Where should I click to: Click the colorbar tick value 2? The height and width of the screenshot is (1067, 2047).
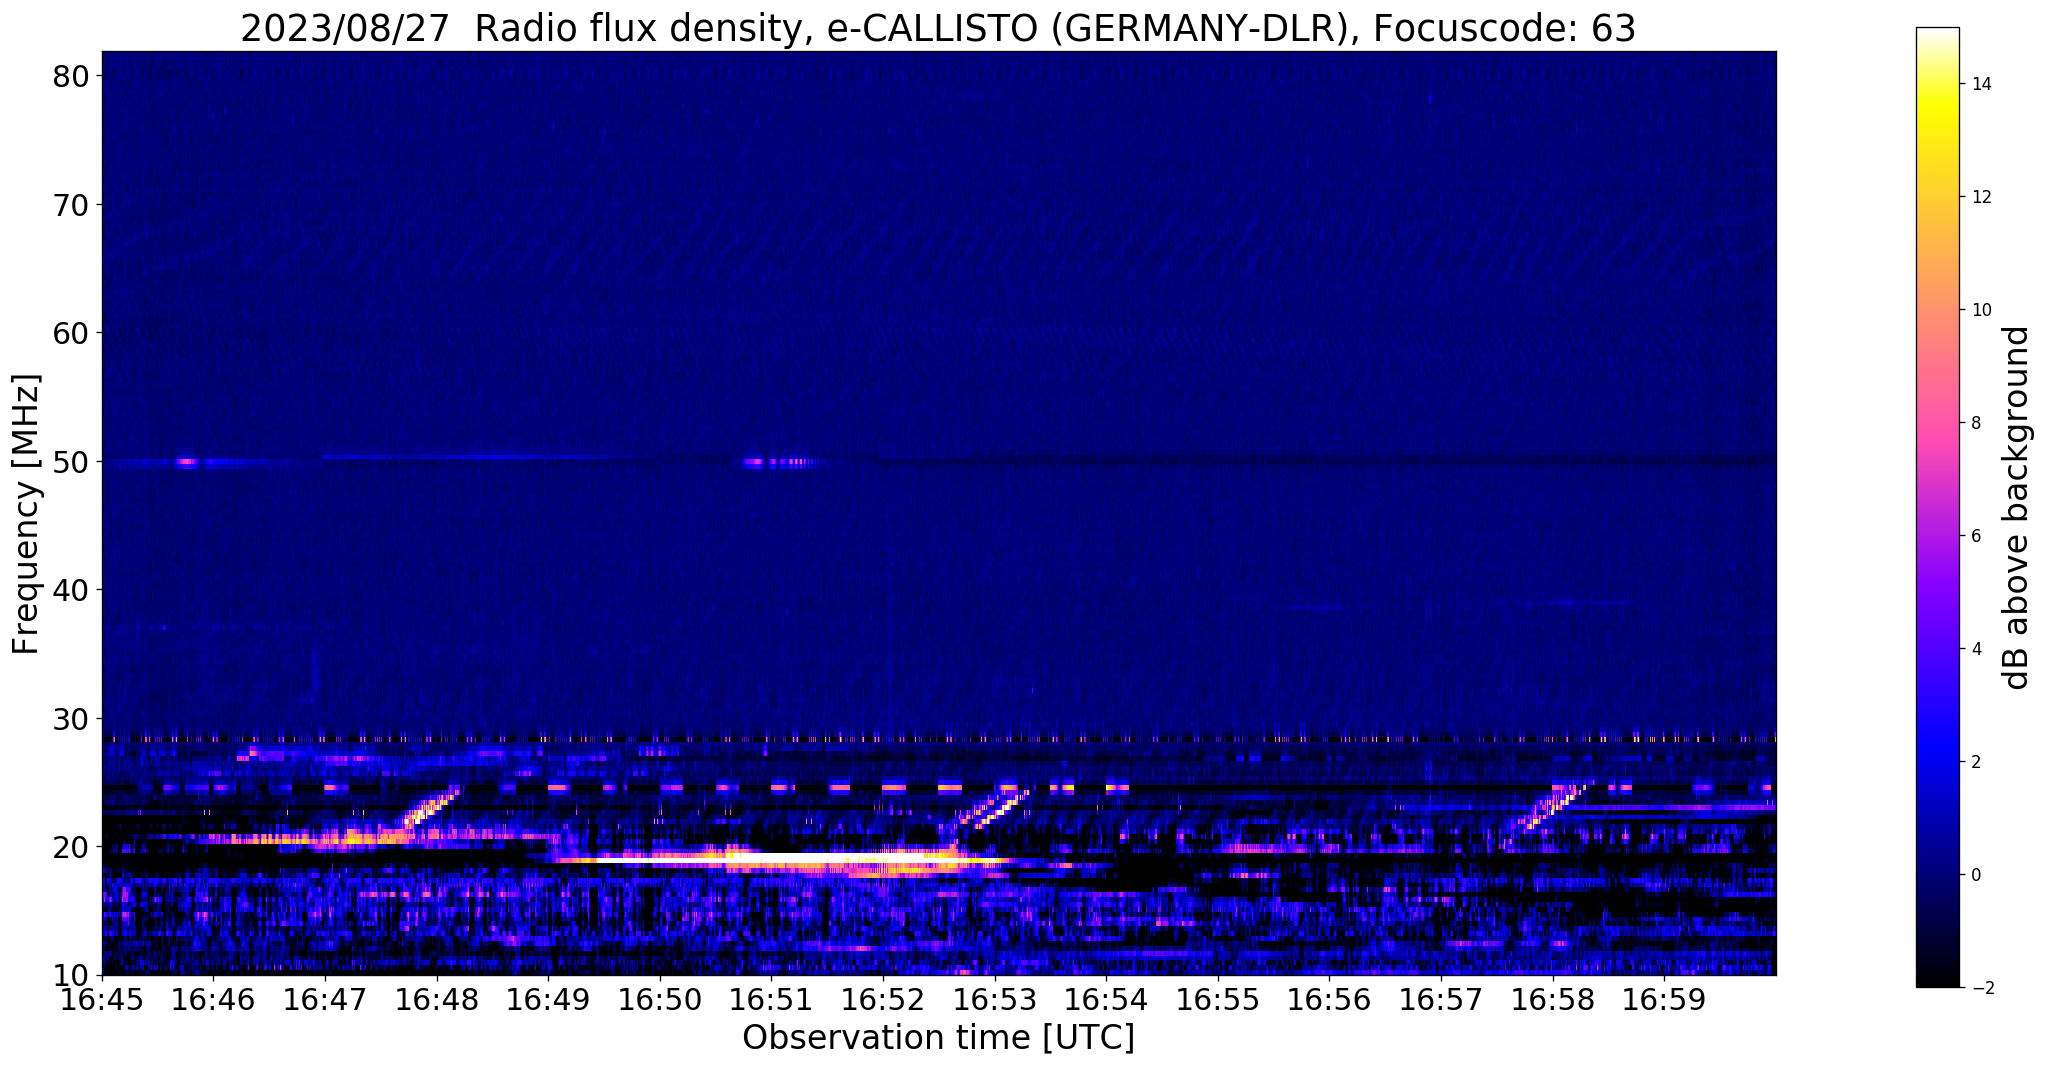[1974, 762]
